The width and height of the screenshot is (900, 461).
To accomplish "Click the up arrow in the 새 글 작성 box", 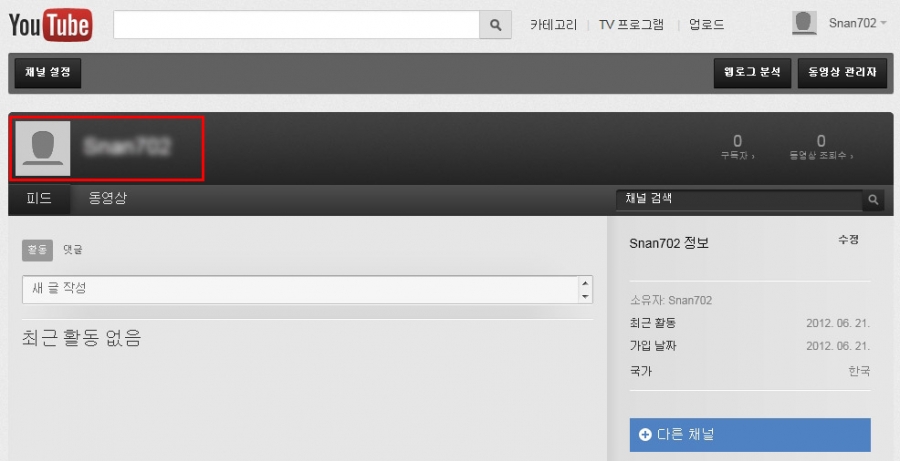I will [x=585, y=283].
